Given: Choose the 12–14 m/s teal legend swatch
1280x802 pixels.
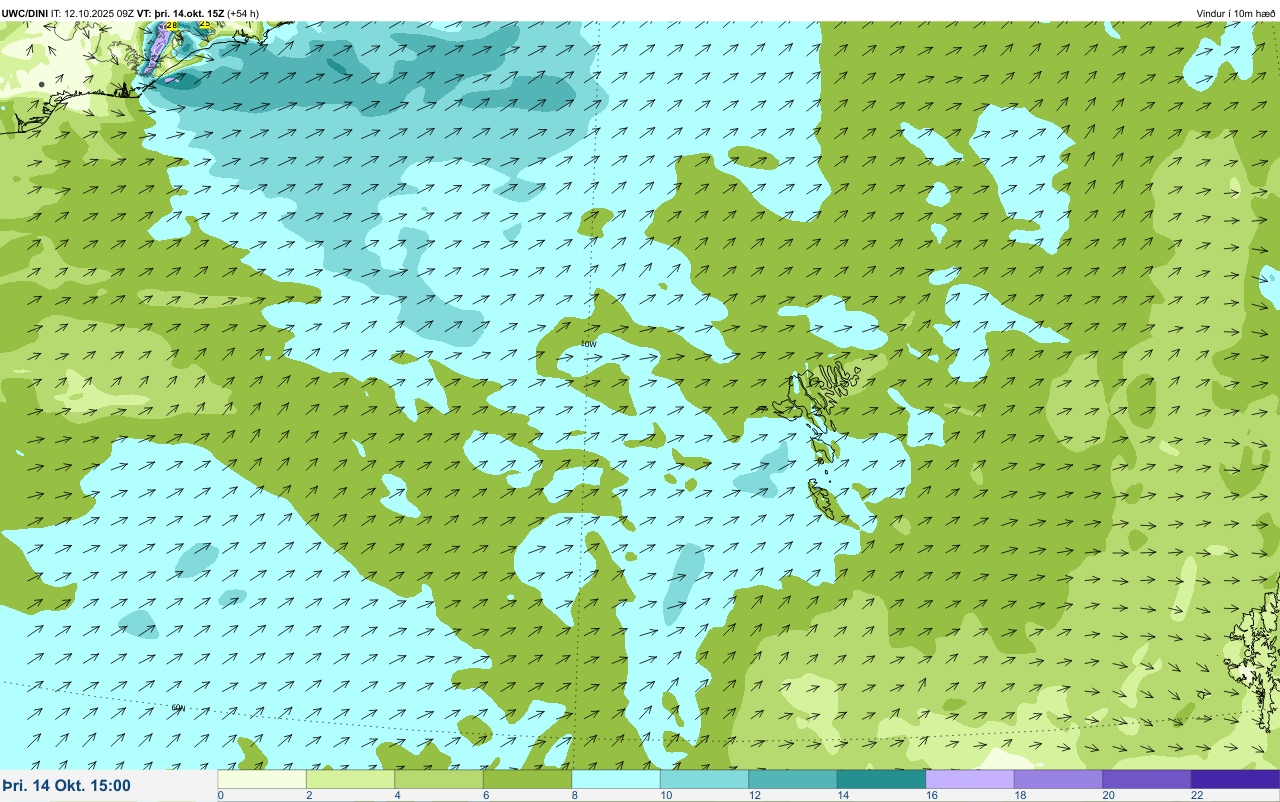Looking at the screenshot, I should 793,779.
